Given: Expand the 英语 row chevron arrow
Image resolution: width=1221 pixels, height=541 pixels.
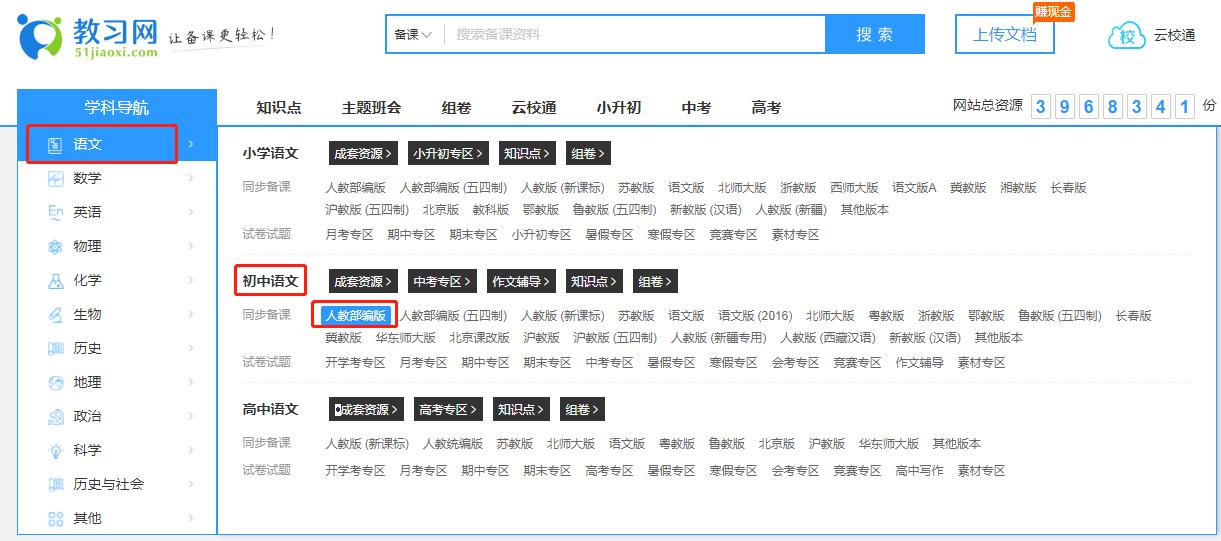Looking at the screenshot, I should tap(191, 212).
